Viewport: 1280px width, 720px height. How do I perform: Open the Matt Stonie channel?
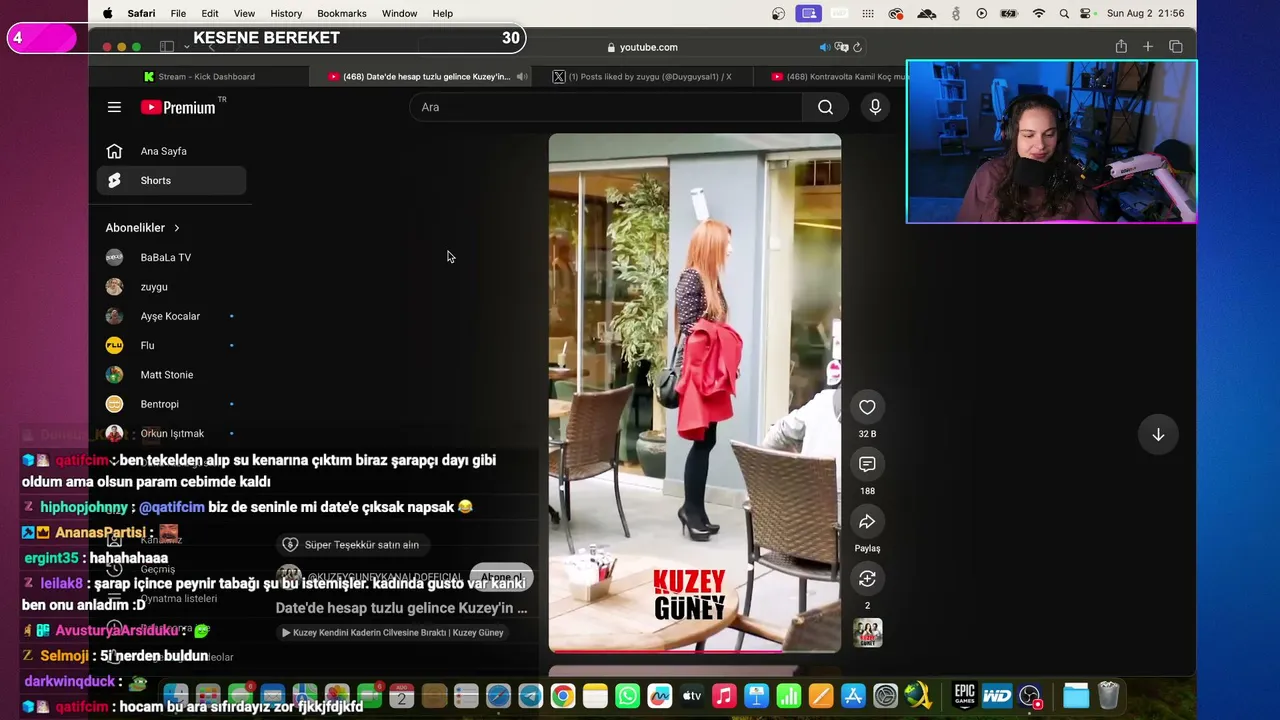(172, 375)
